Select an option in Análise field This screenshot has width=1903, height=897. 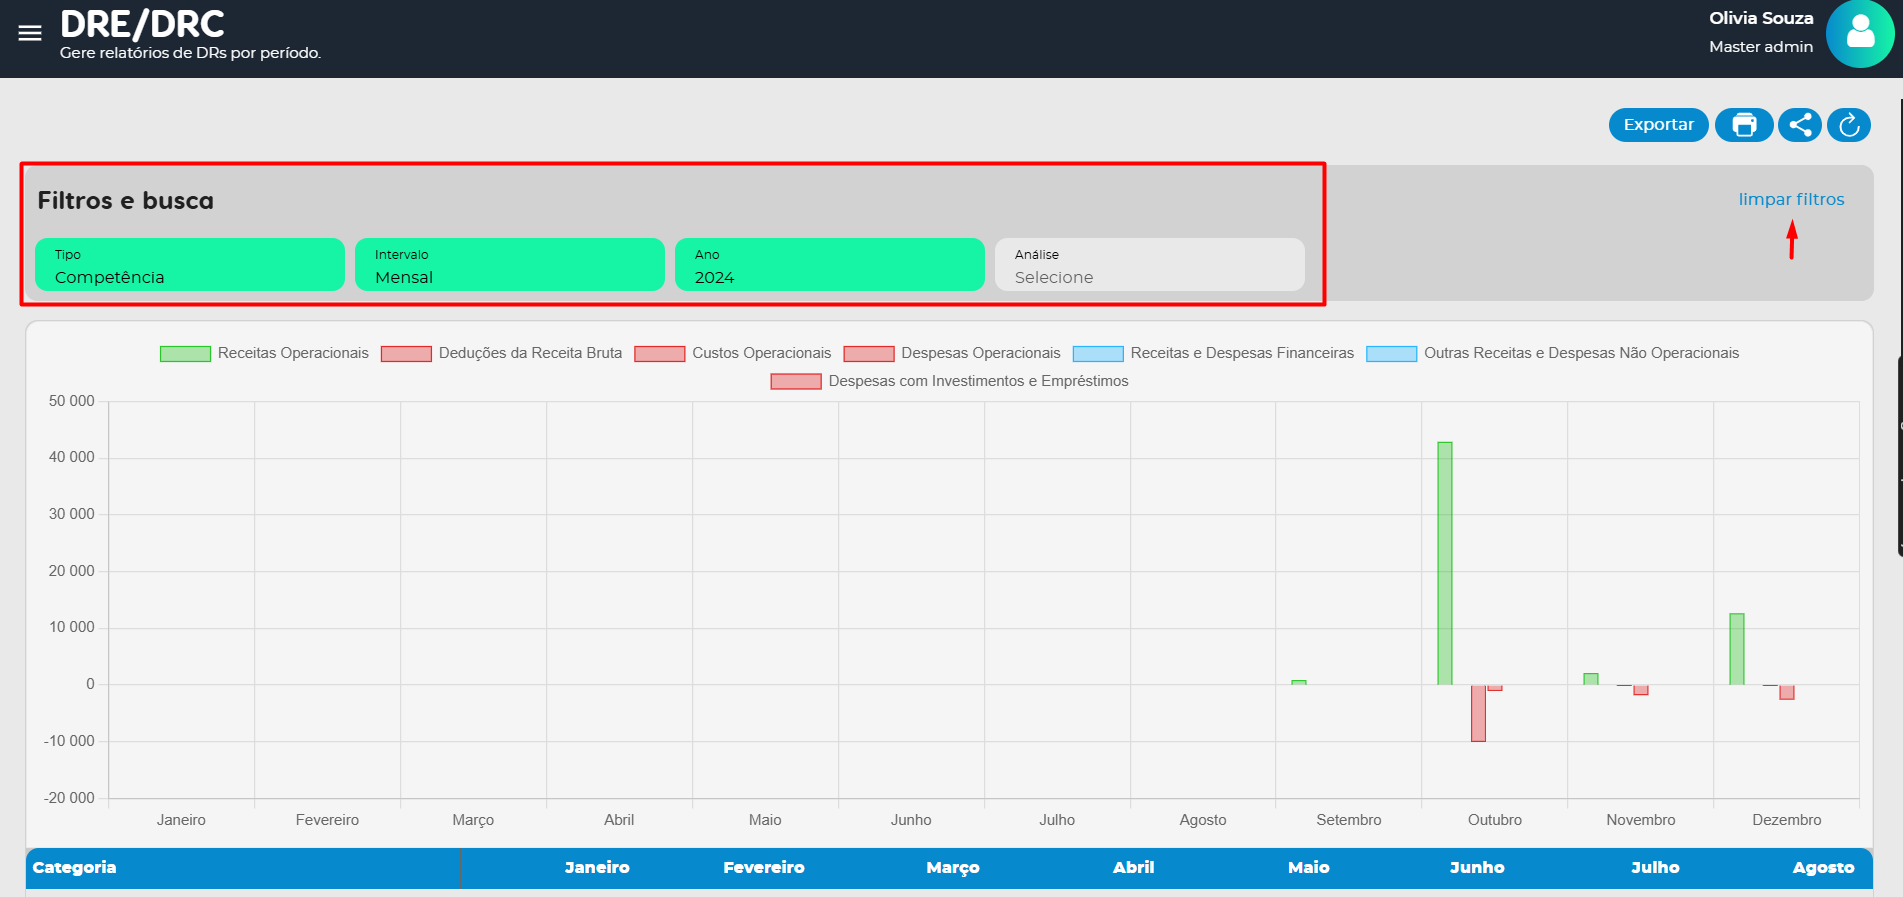[1150, 265]
